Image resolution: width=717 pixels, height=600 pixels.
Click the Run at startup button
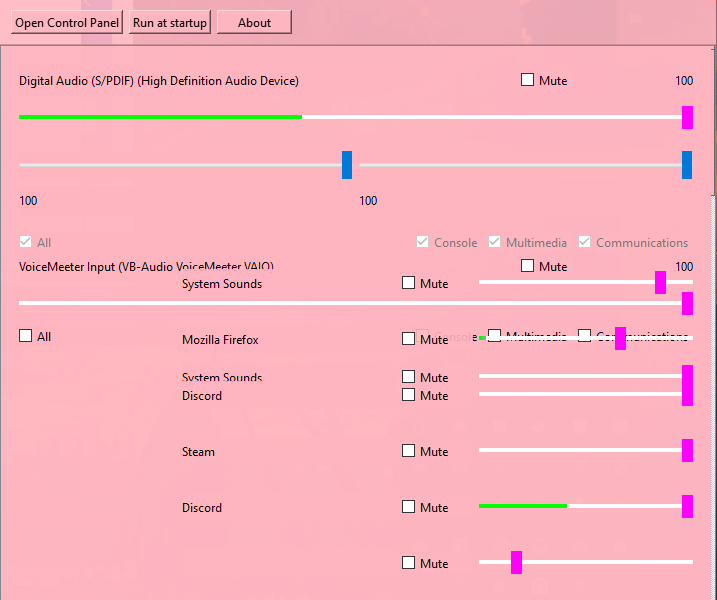tap(170, 22)
